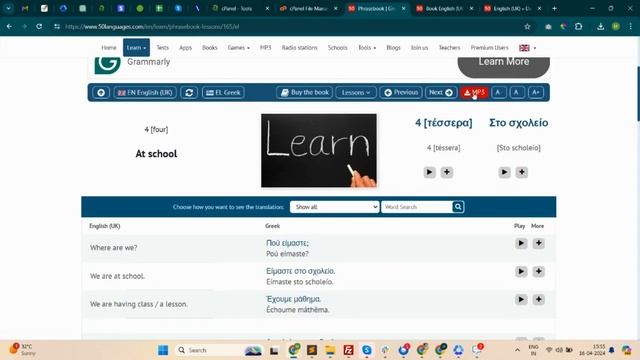Open the browser downloads icon
This screenshot has width=640, height=360.
coord(600,27)
